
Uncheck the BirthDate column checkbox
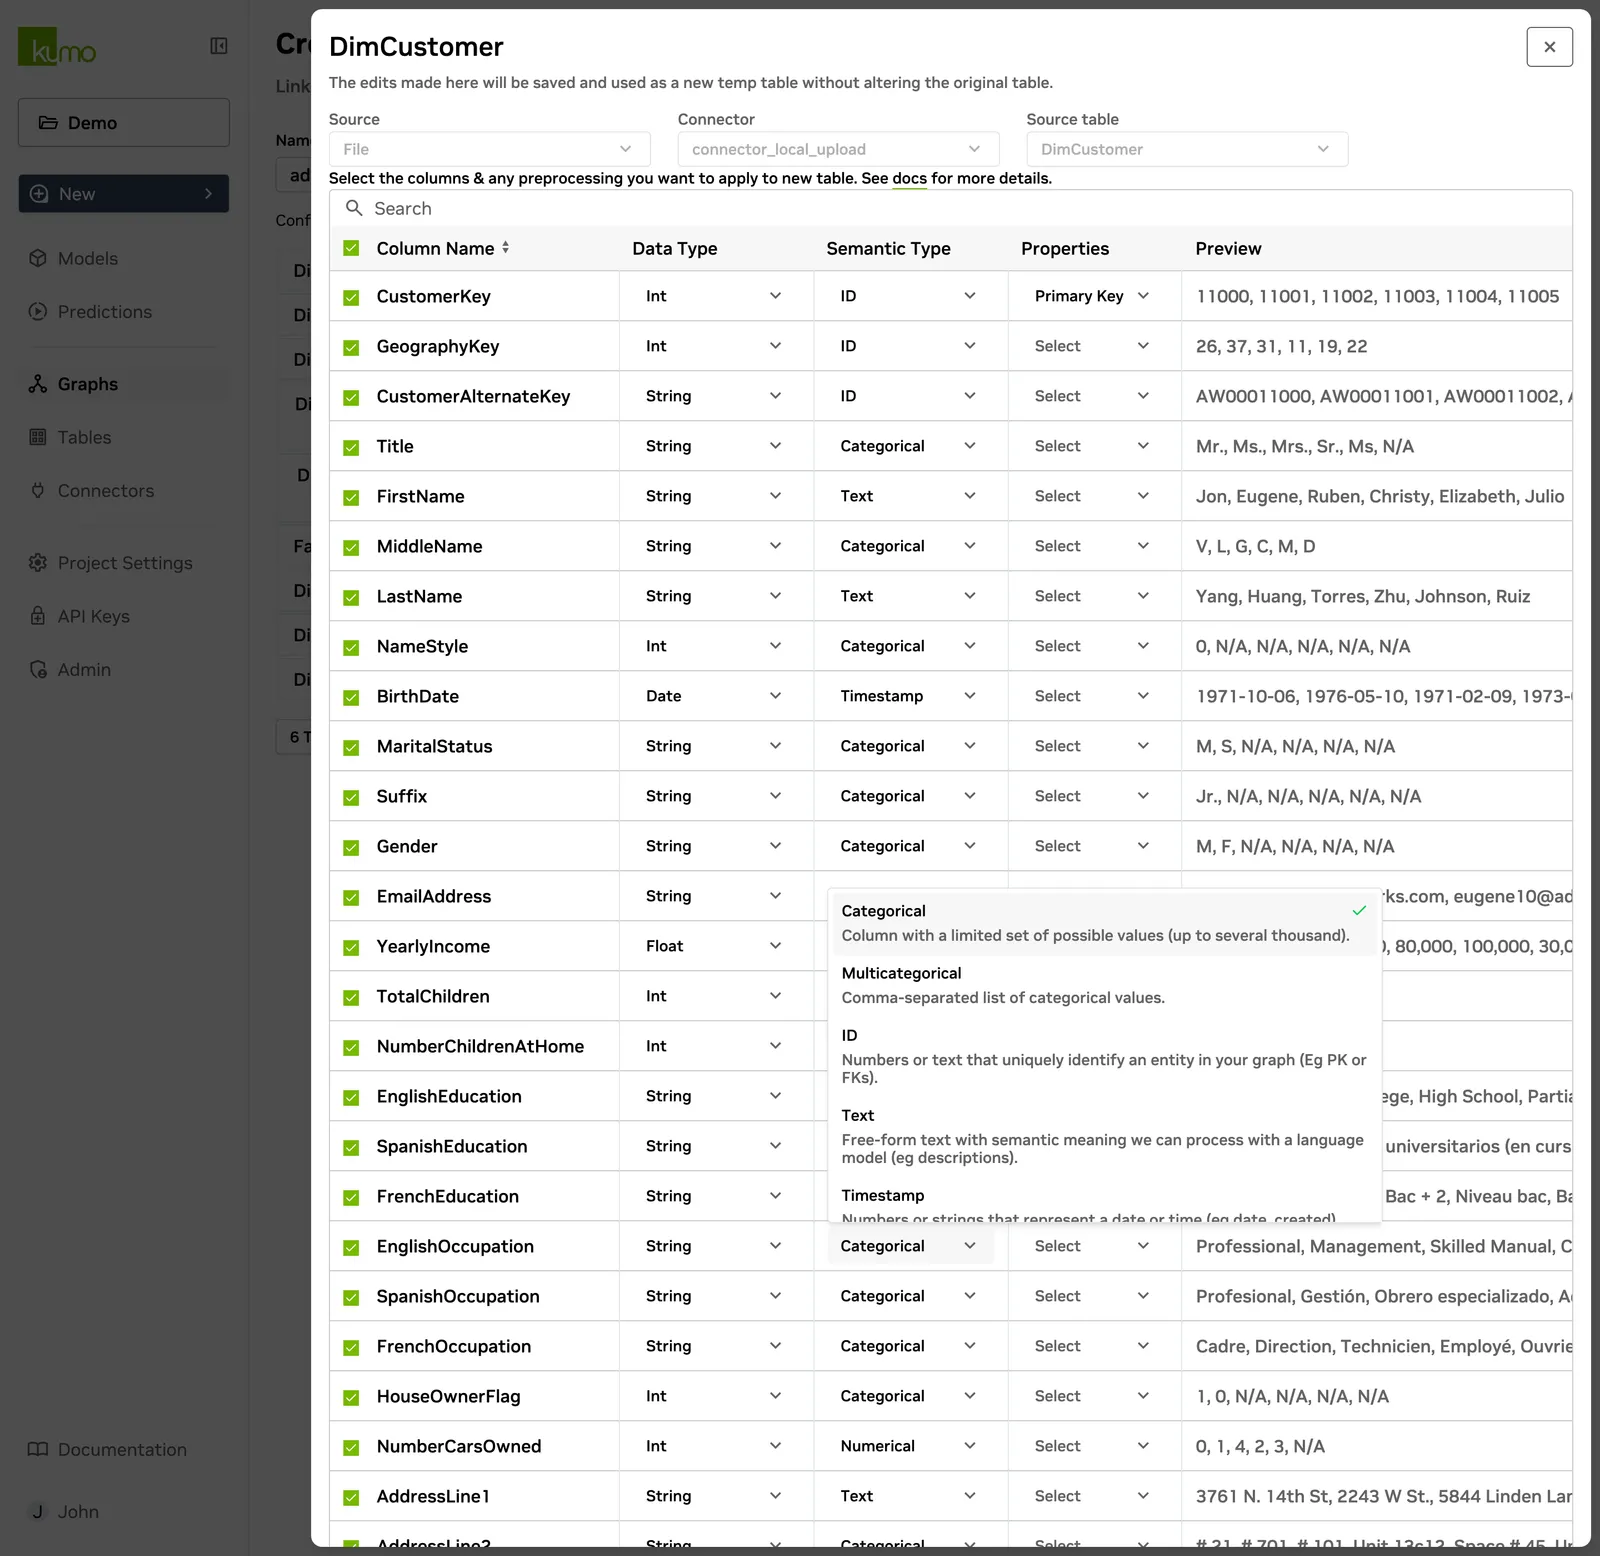(351, 697)
